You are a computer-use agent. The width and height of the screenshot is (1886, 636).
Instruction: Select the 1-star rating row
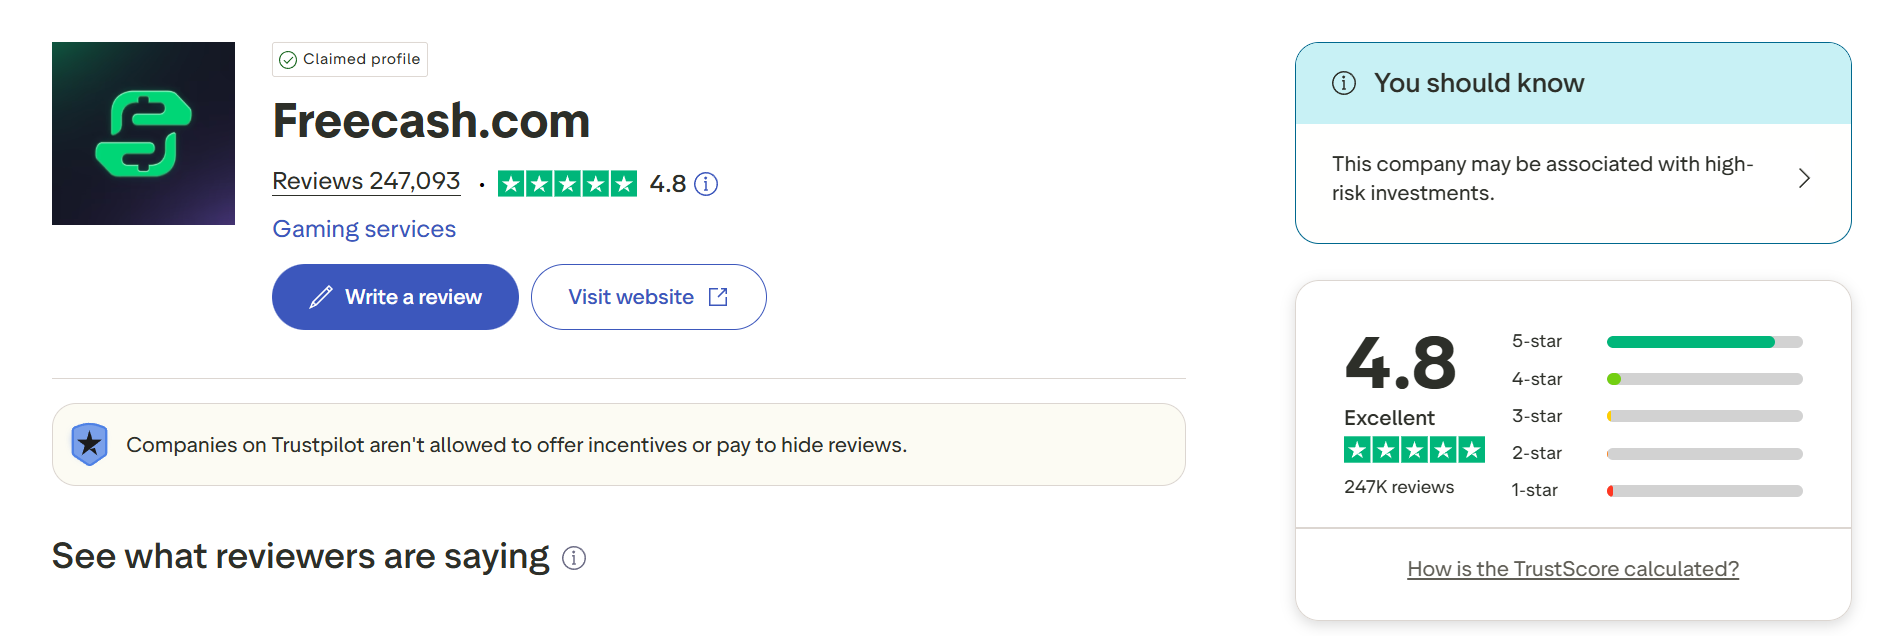tap(1656, 490)
